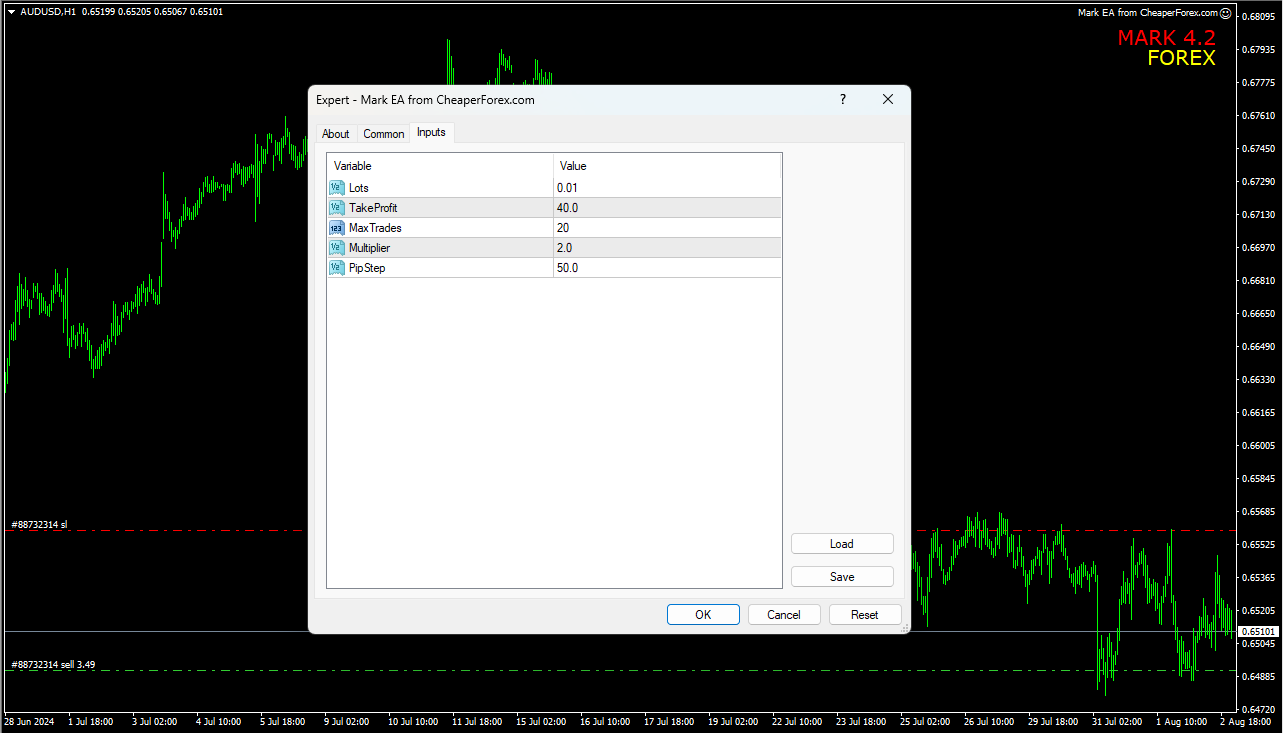Open the chart symbol dropdown arrow beside AUDUSD,H1
1283x733 pixels.
pos(11,12)
